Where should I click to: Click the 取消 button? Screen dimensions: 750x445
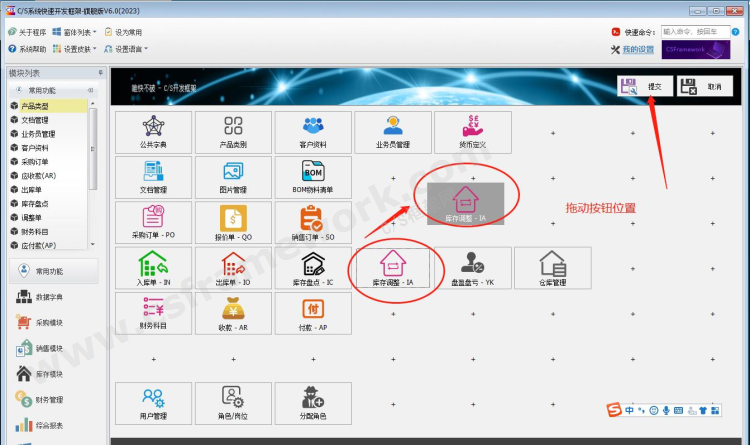pyautogui.click(x=704, y=87)
